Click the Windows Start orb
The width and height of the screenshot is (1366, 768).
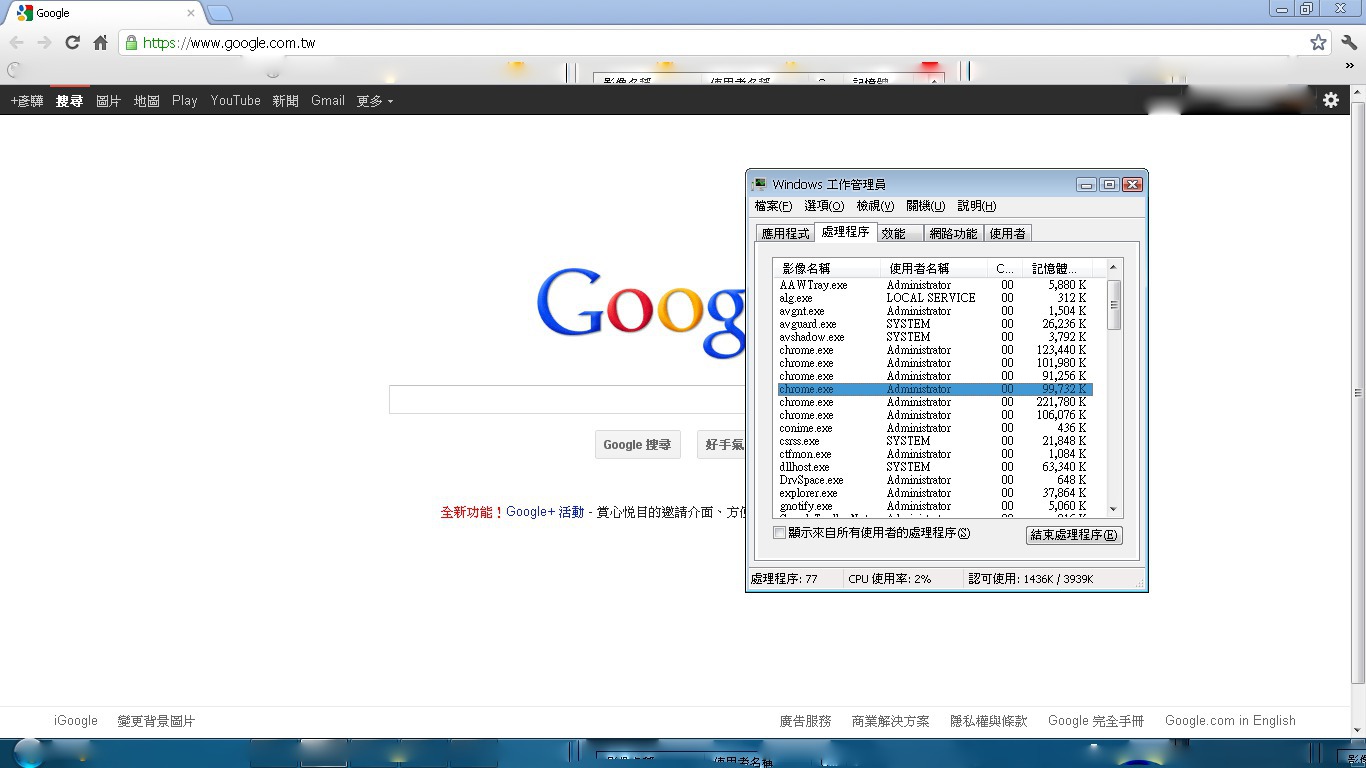29,753
